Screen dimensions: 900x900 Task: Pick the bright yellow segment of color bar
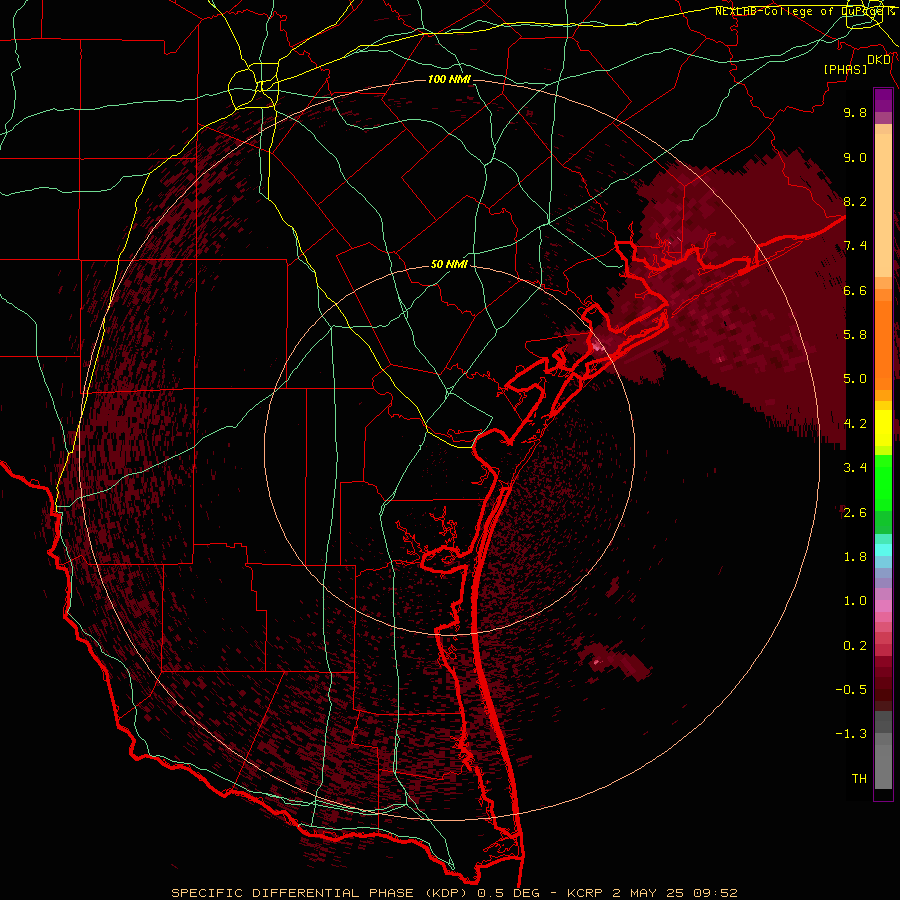tap(883, 428)
